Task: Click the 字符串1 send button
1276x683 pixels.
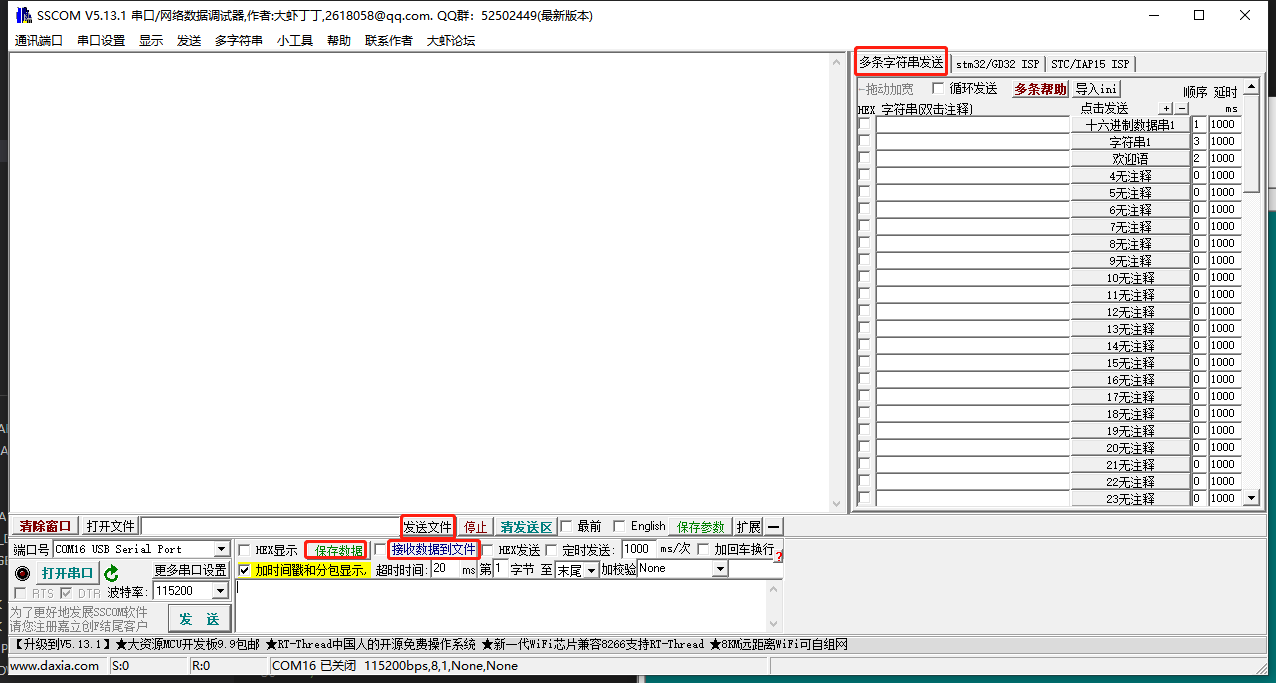Action: (1130, 142)
